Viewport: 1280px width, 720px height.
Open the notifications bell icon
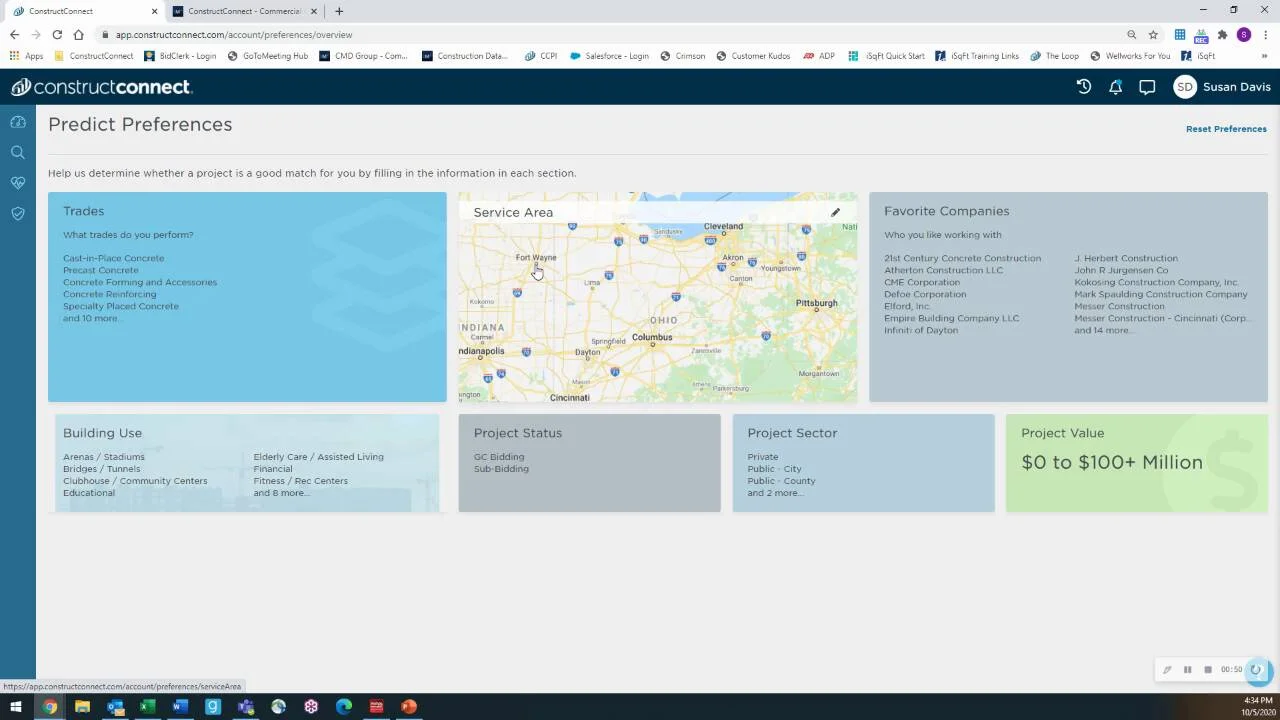[1115, 87]
